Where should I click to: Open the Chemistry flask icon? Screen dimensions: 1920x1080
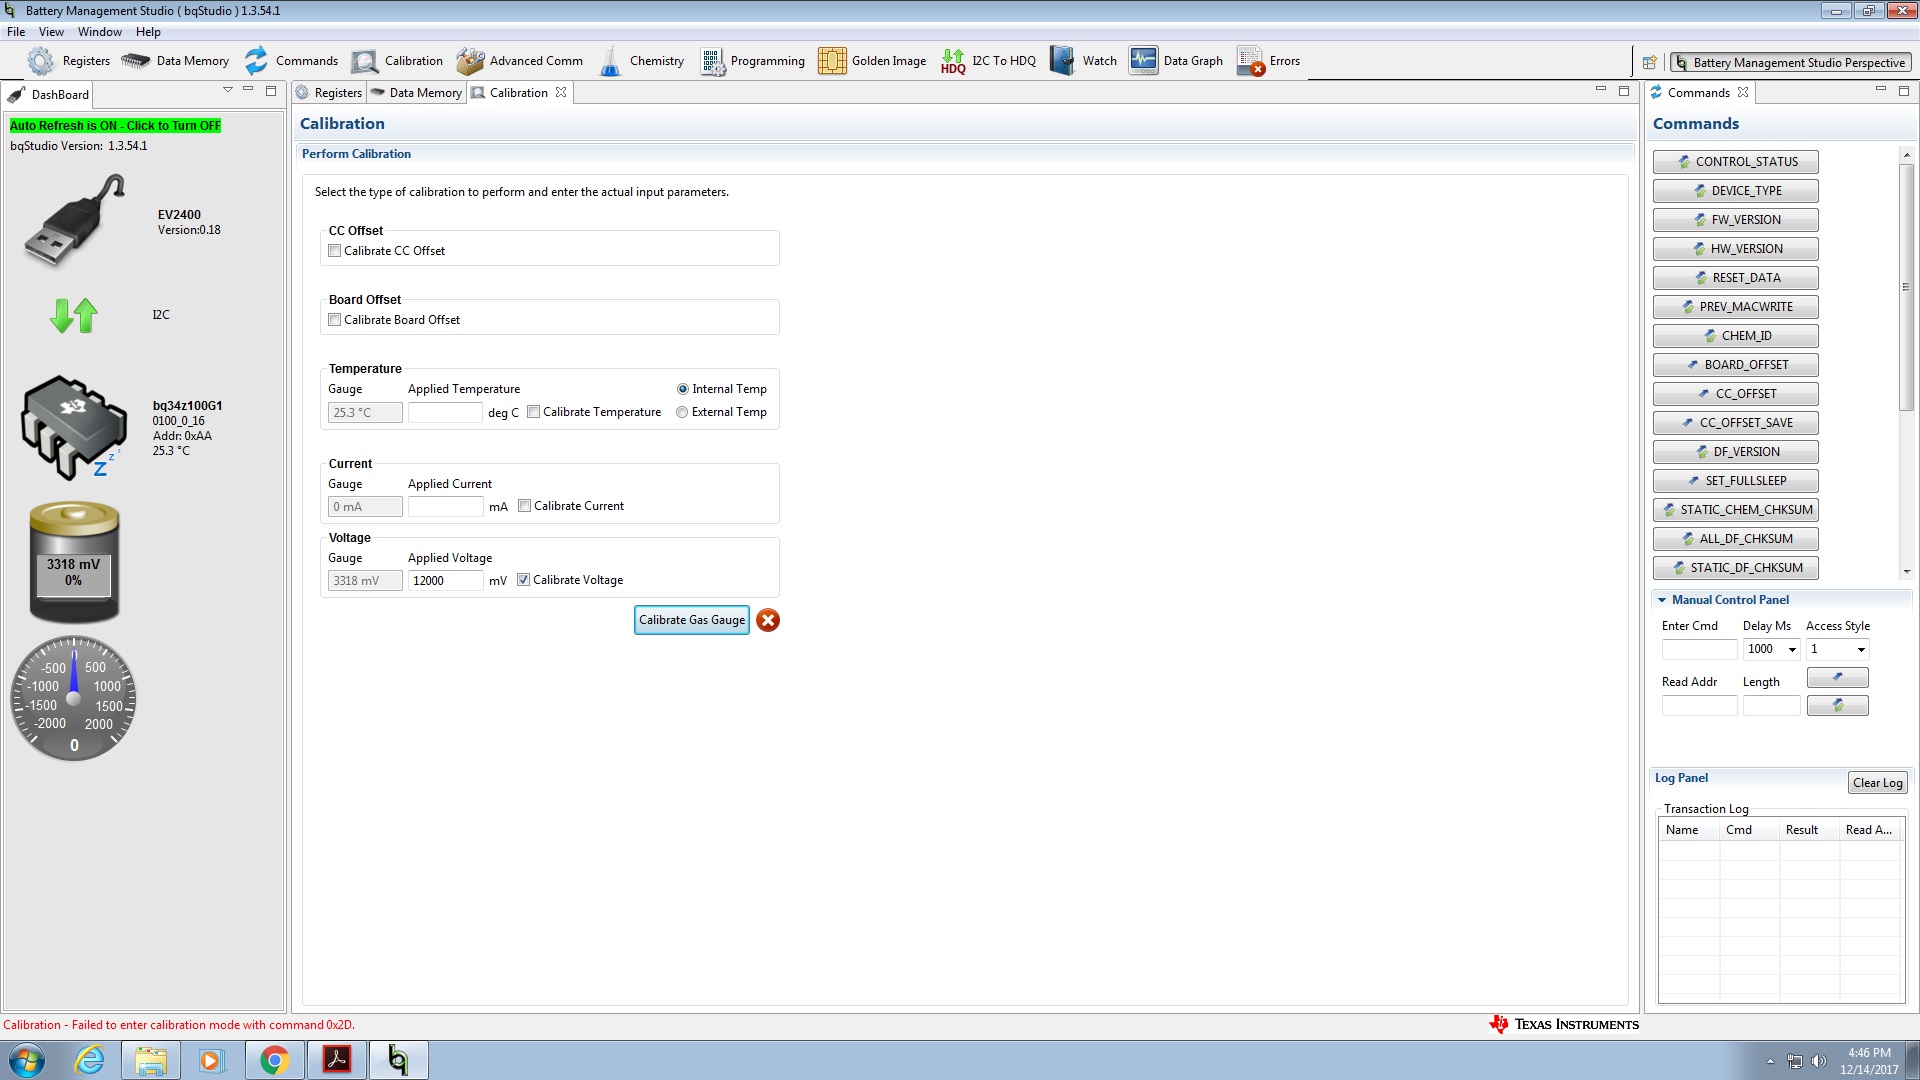point(610,61)
